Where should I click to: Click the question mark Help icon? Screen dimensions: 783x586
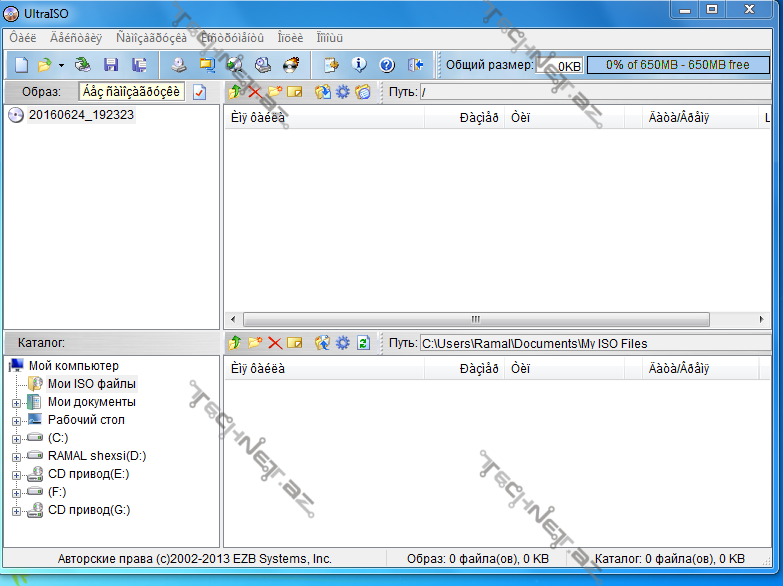point(387,65)
